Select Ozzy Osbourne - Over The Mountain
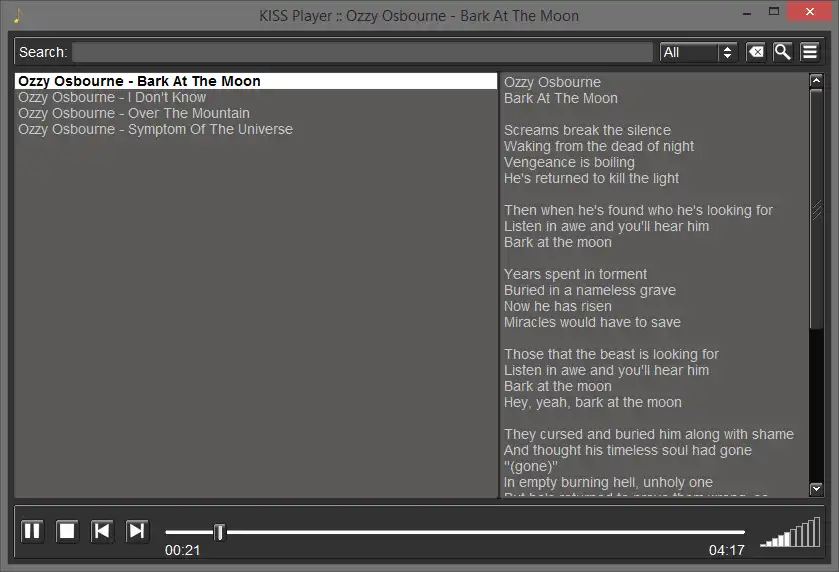 pyautogui.click(x=256, y=113)
